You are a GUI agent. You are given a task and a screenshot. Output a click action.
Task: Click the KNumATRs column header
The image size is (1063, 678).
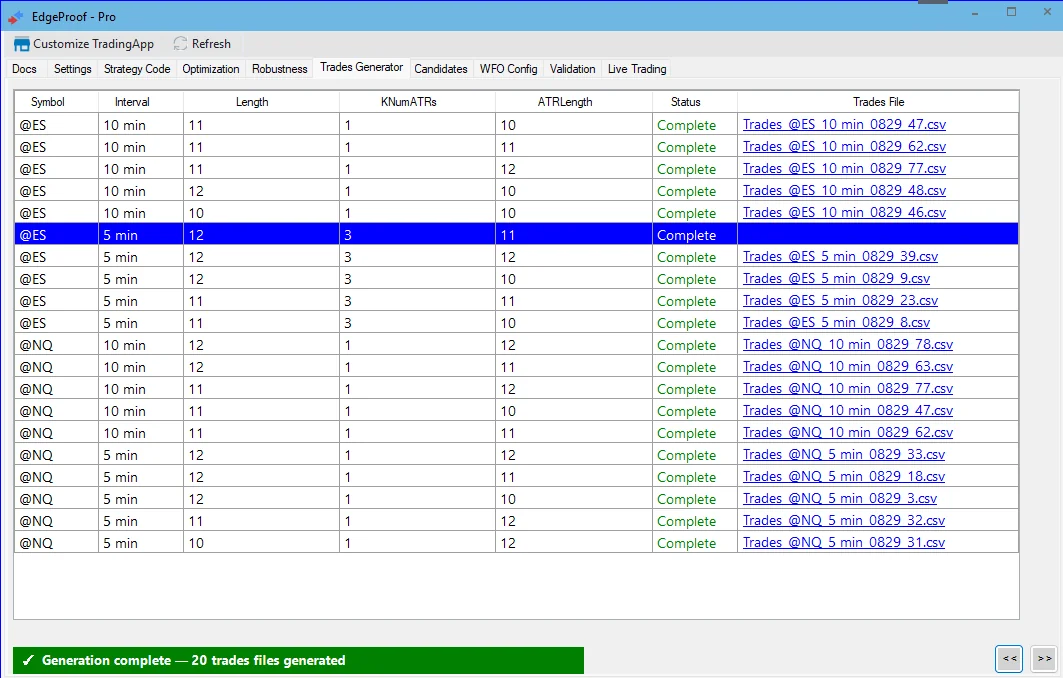(418, 102)
